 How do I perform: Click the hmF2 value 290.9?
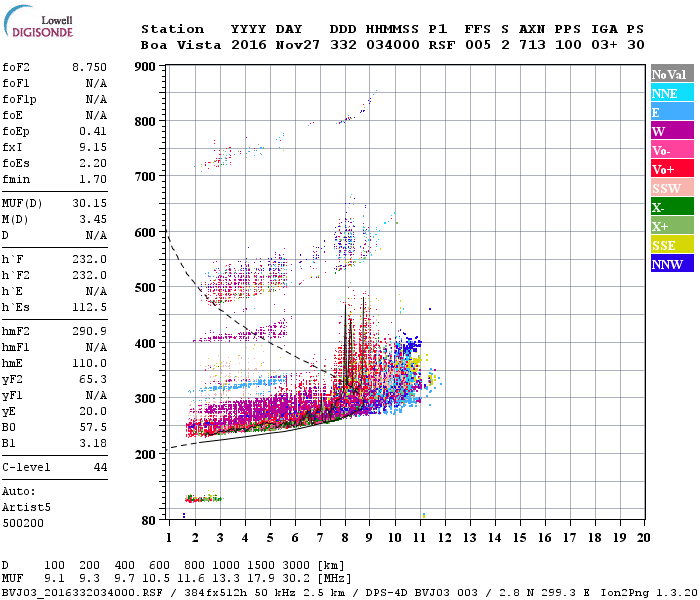click(89, 331)
